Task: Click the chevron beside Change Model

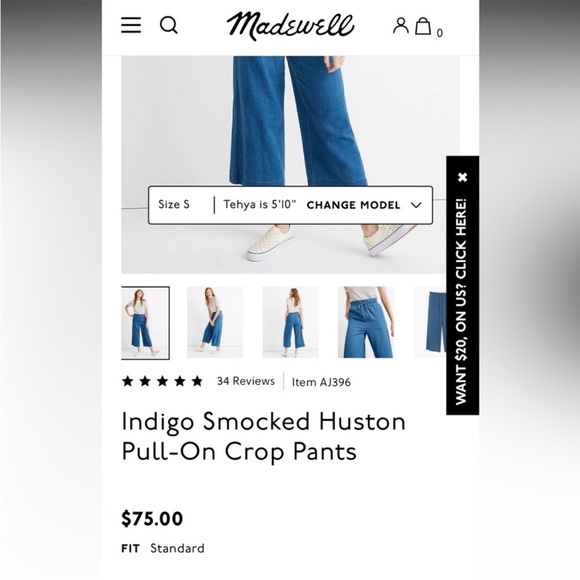Action: [x=416, y=205]
